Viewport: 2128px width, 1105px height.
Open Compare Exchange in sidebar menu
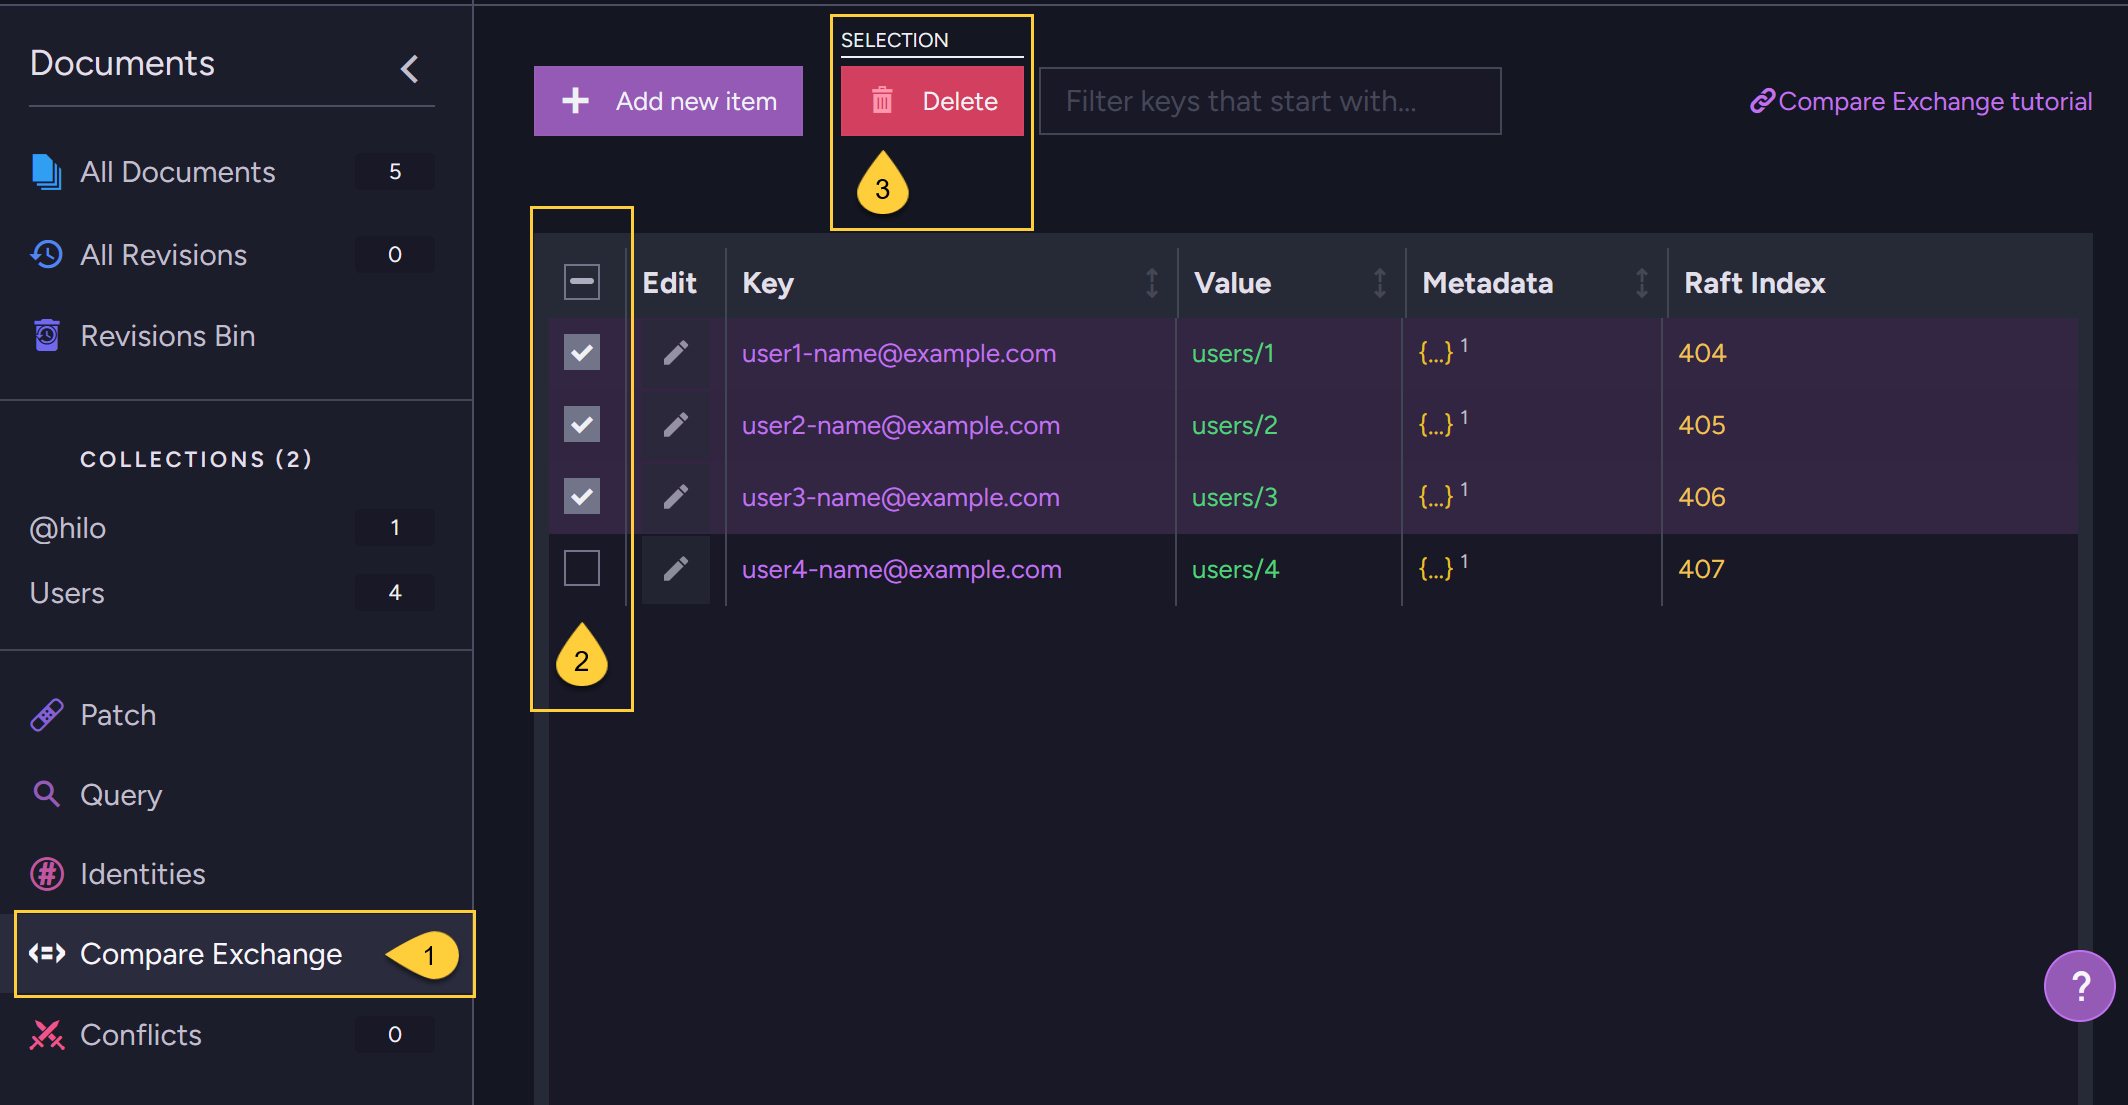pos(211,954)
